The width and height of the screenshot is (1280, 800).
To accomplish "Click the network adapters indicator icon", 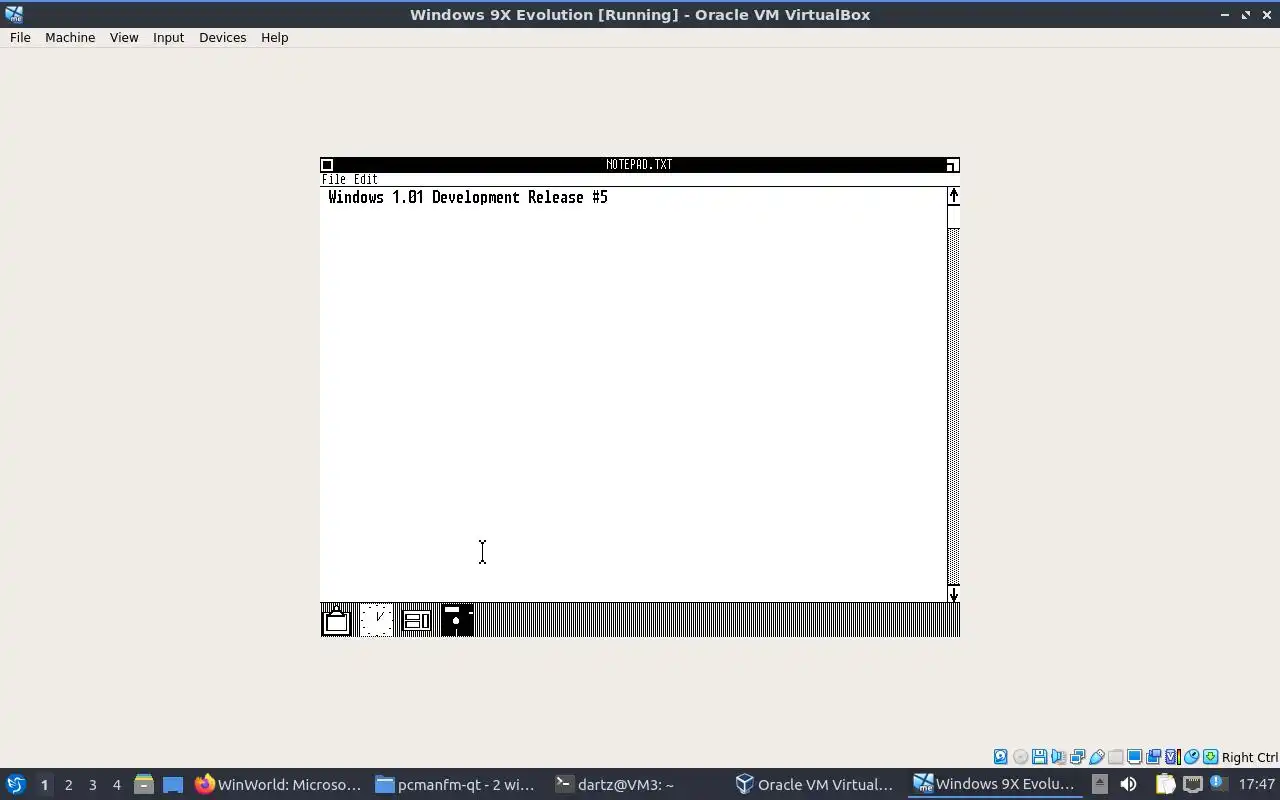I will pyautogui.click(x=1077, y=757).
